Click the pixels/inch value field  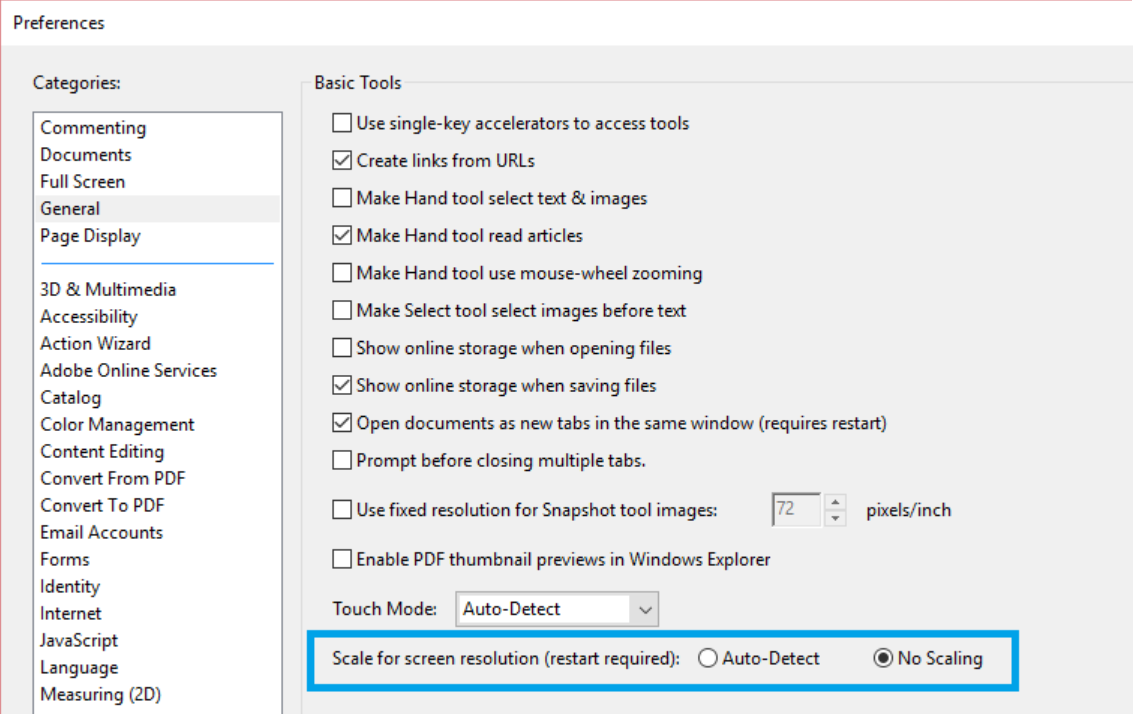coord(797,509)
